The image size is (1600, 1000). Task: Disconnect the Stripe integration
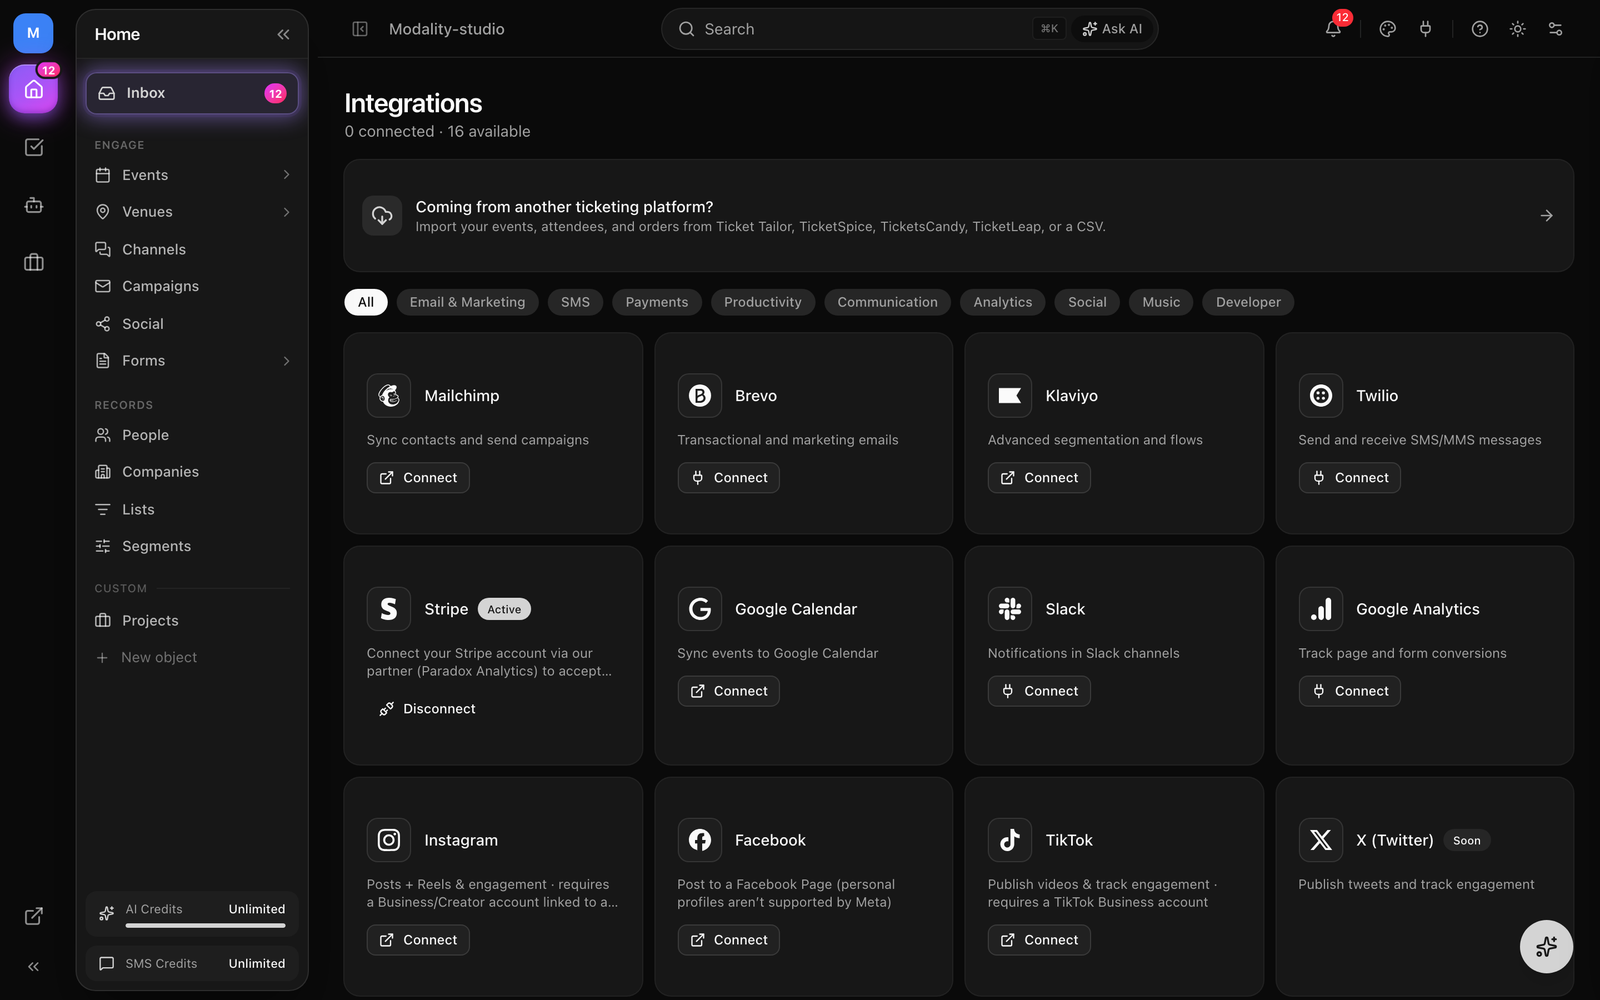click(x=427, y=709)
